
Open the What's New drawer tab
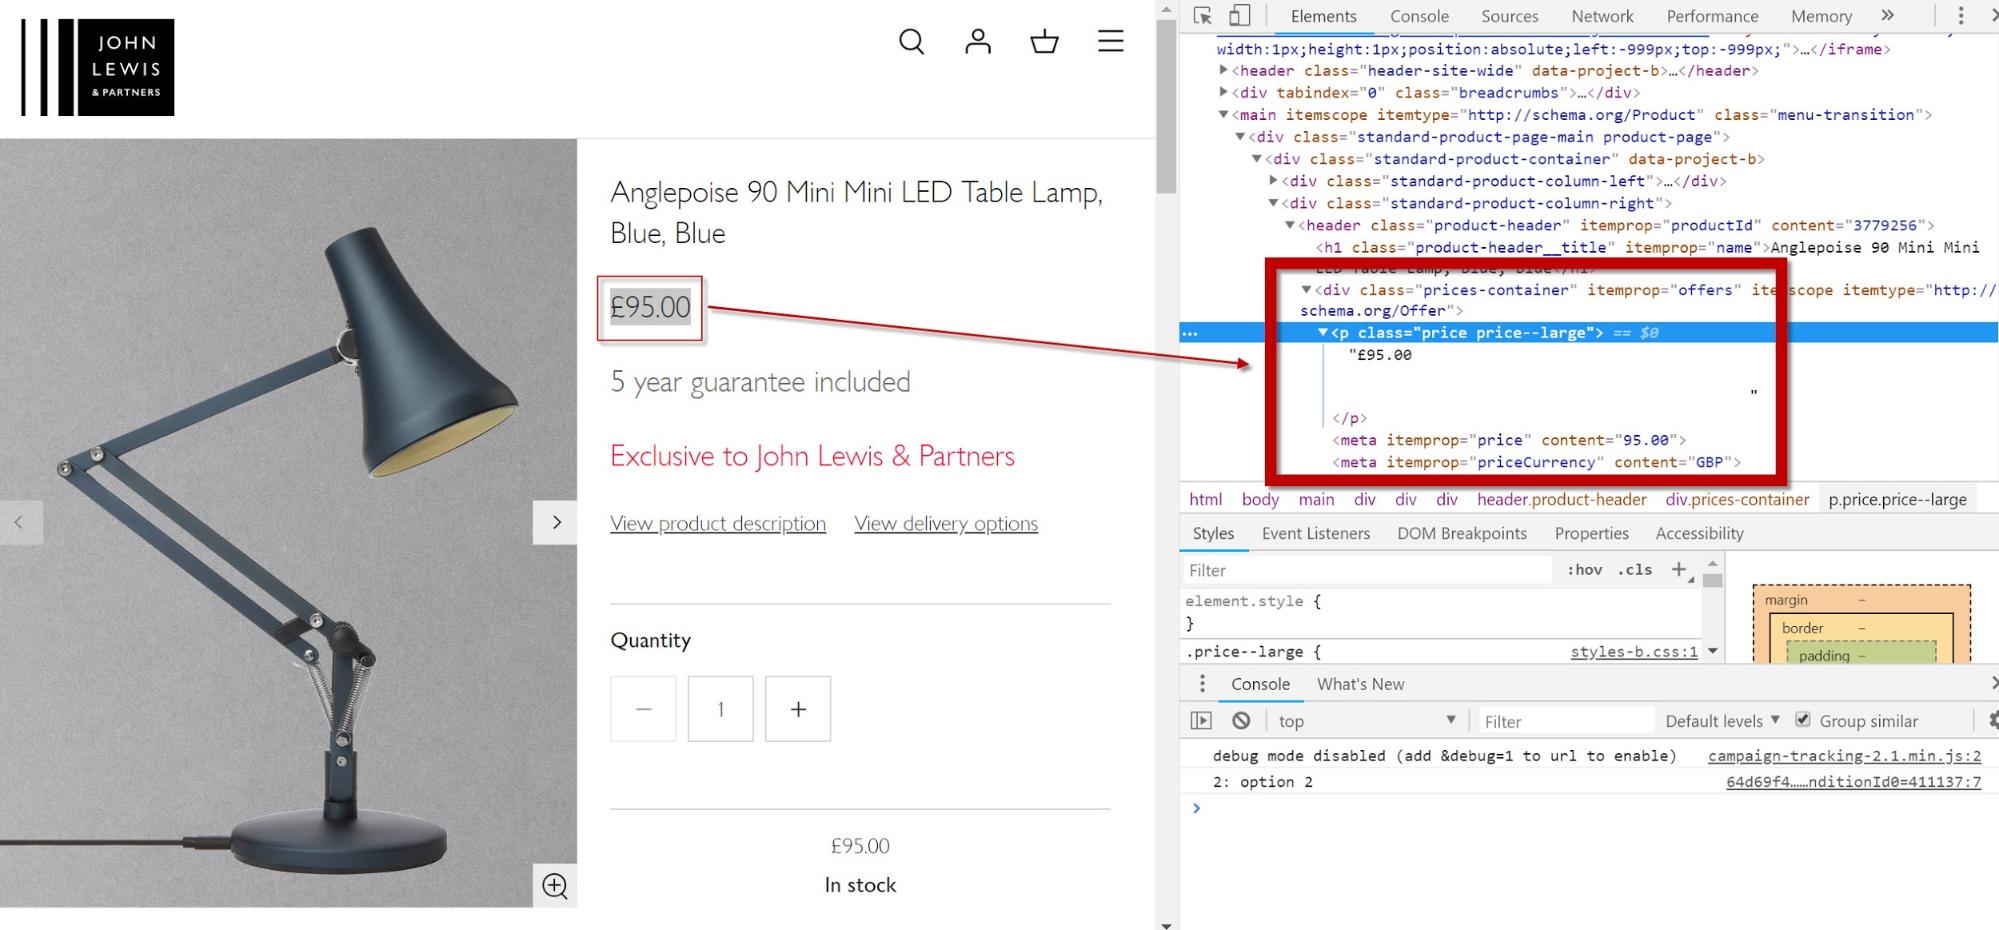[1360, 684]
